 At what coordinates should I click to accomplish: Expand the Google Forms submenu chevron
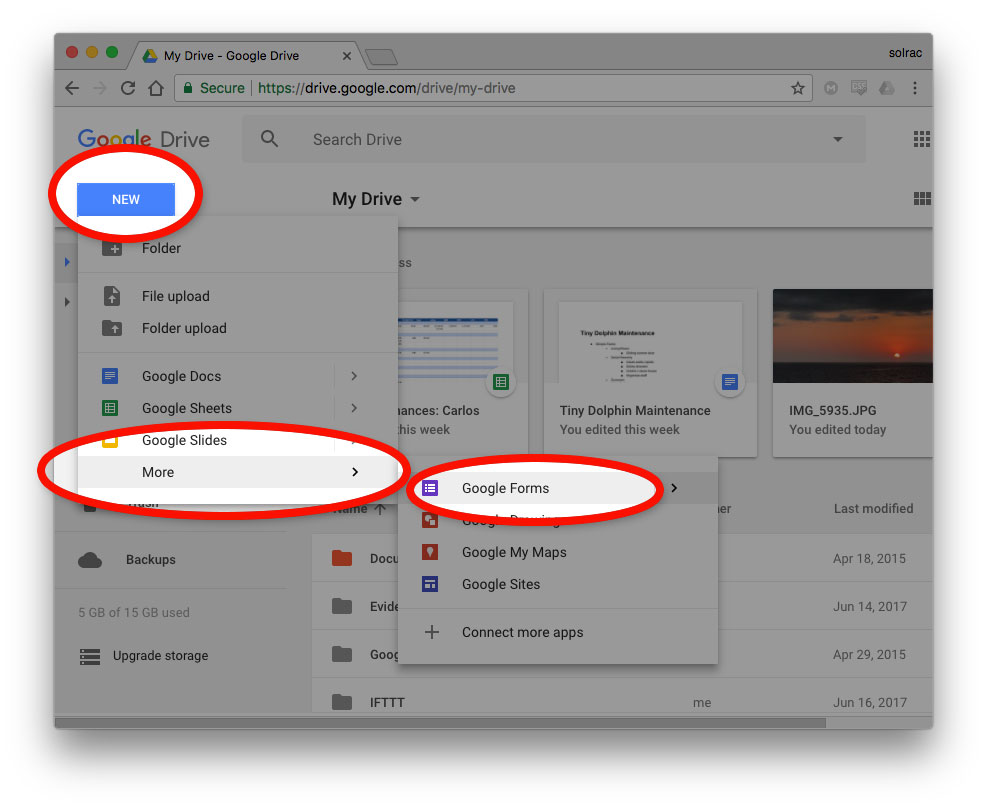click(674, 488)
